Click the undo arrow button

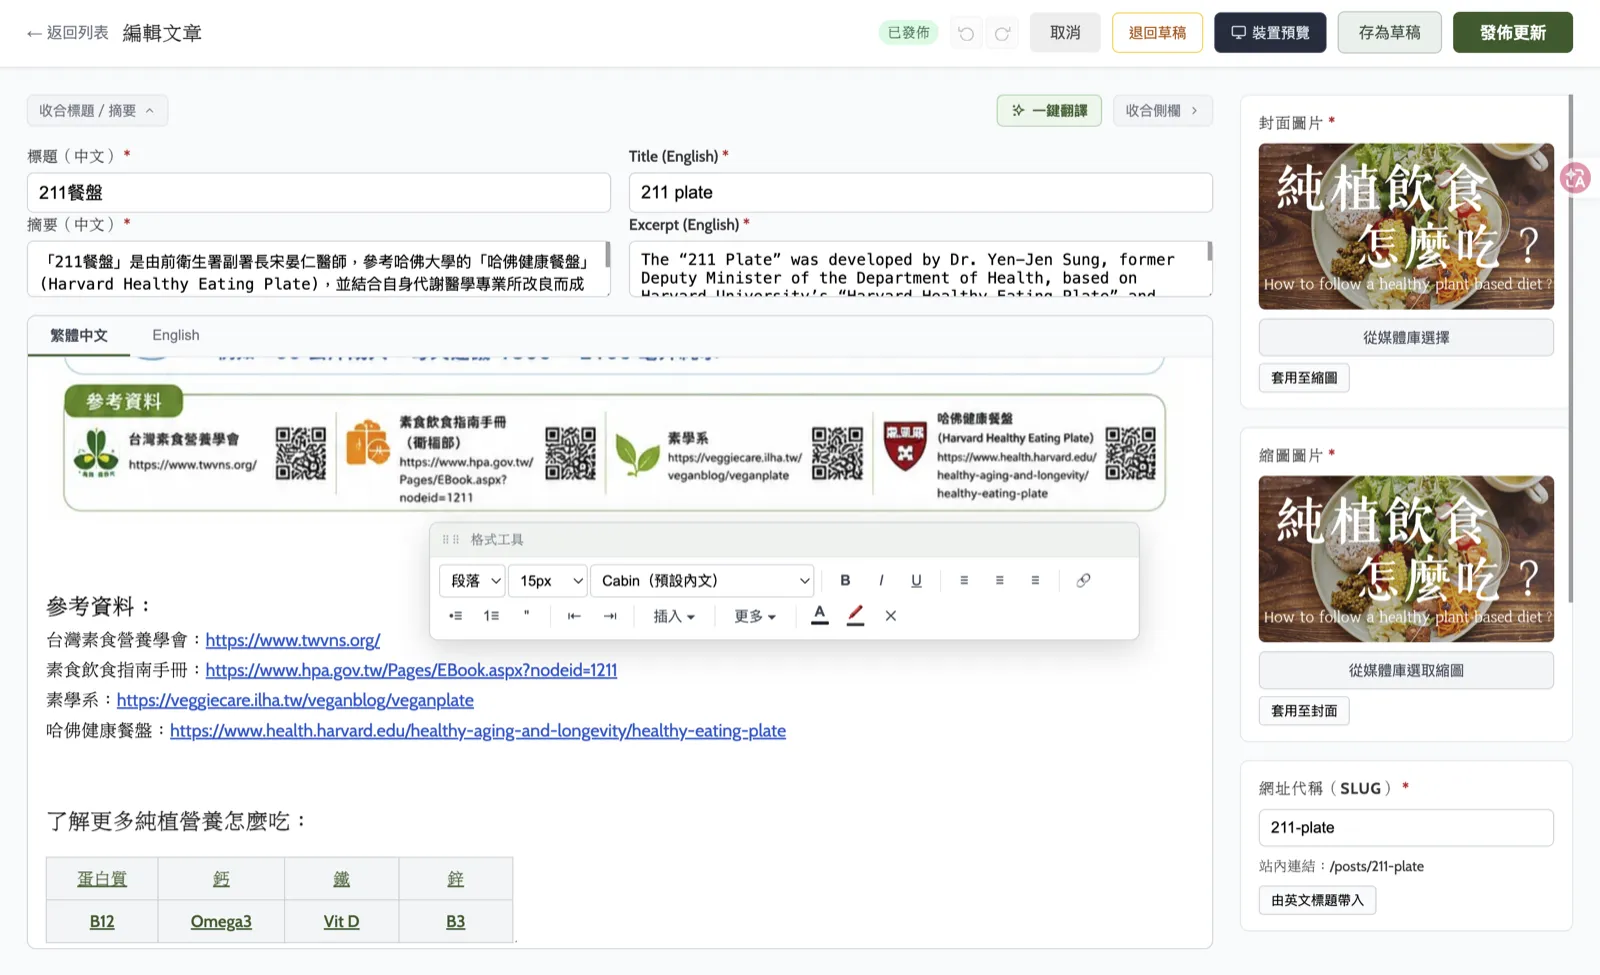click(966, 33)
